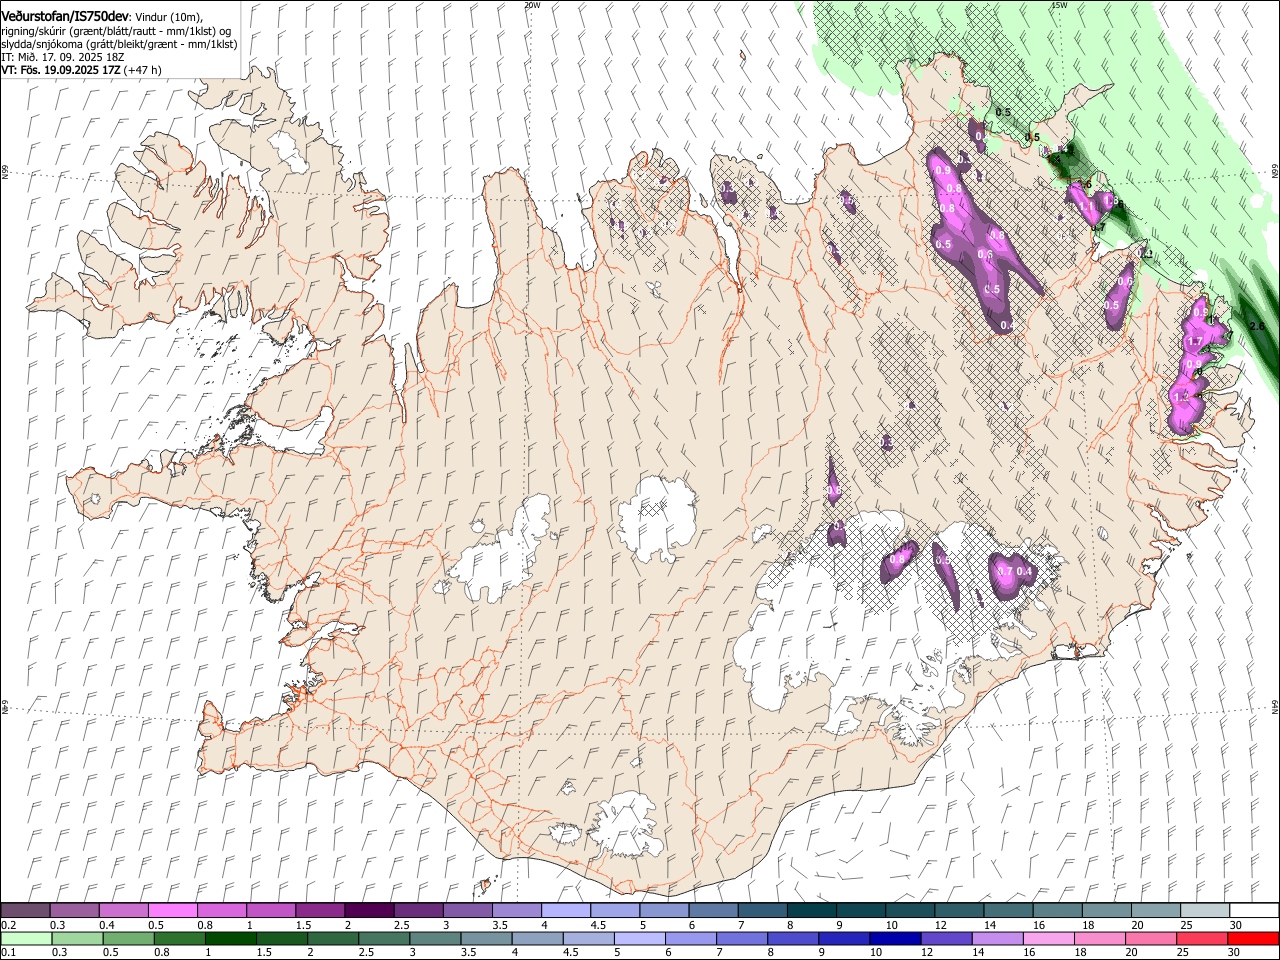Viewport: 1280px width, 960px height.
Task: Select the bright red 30 swatch in lower scale
Action: 1253,939
